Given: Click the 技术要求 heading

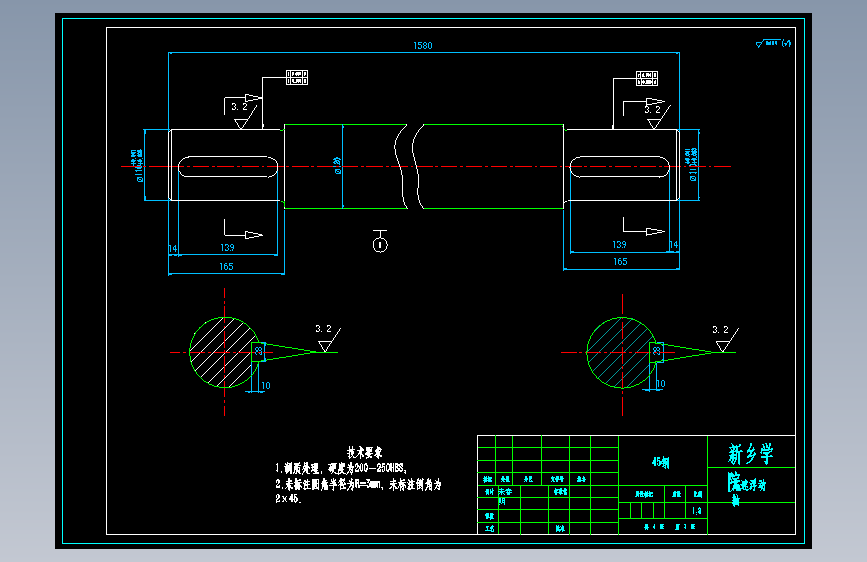Looking at the screenshot, I should pos(364,452).
